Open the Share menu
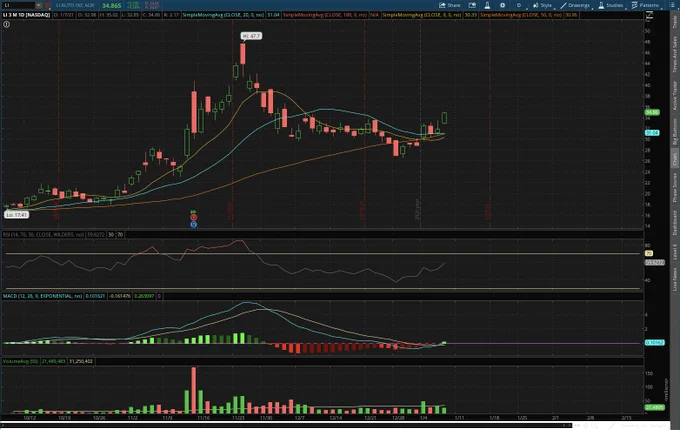 click(x=450, y=5)
